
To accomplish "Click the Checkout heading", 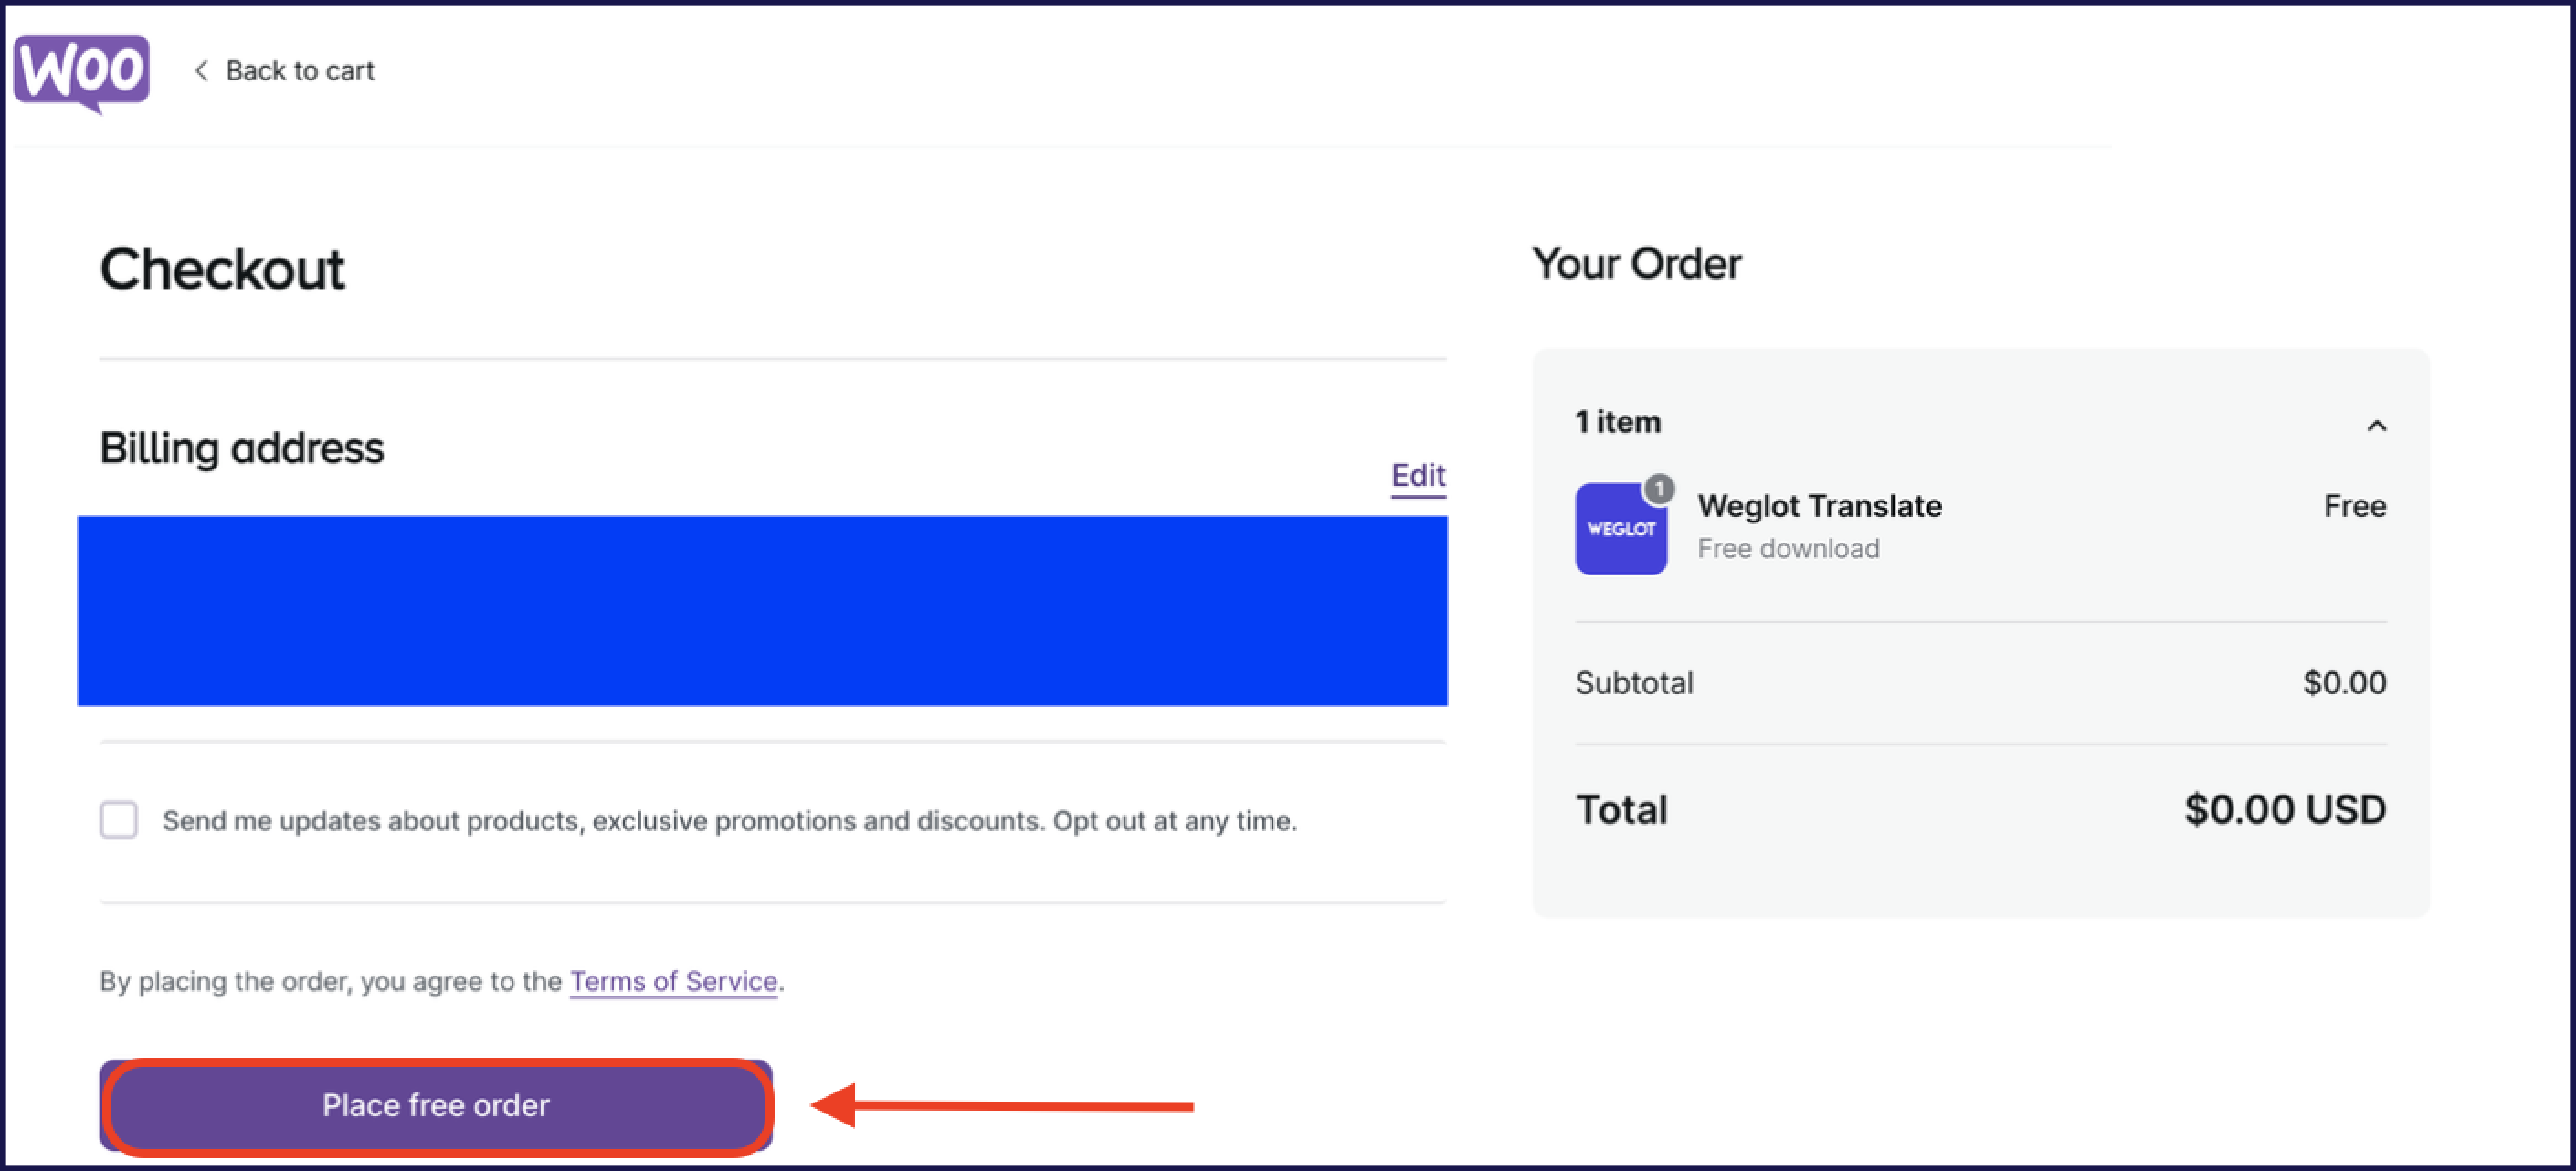I will coord(222,267).
